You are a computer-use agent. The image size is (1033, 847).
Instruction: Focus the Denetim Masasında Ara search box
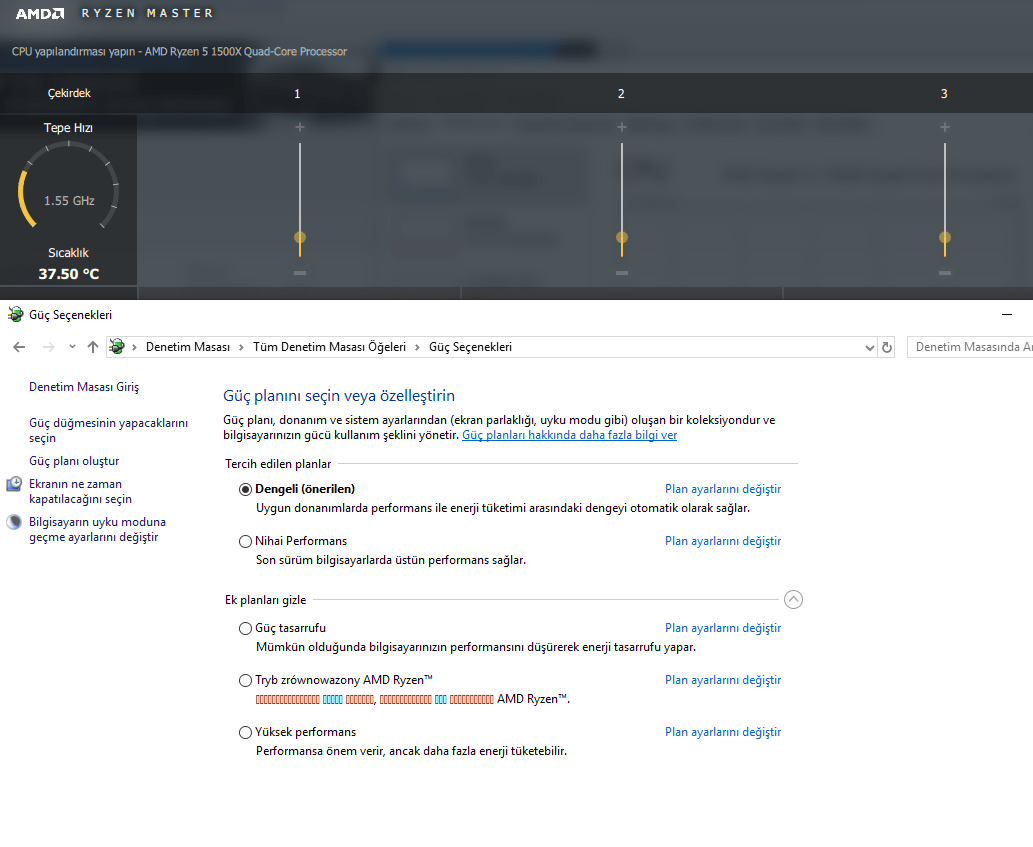970,347
